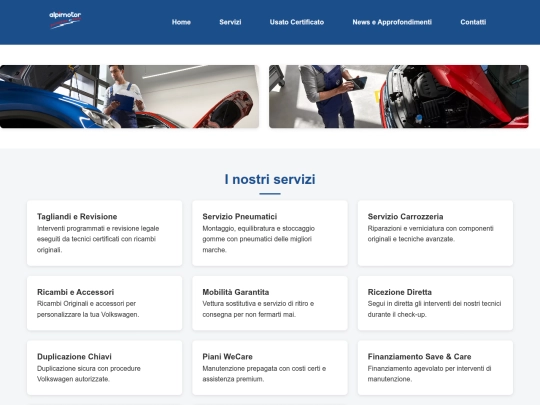540x405 pixels.
Task: Select the Servizio Carrozzeria card title
Action: pyautogui.click(x=405, y=217)
